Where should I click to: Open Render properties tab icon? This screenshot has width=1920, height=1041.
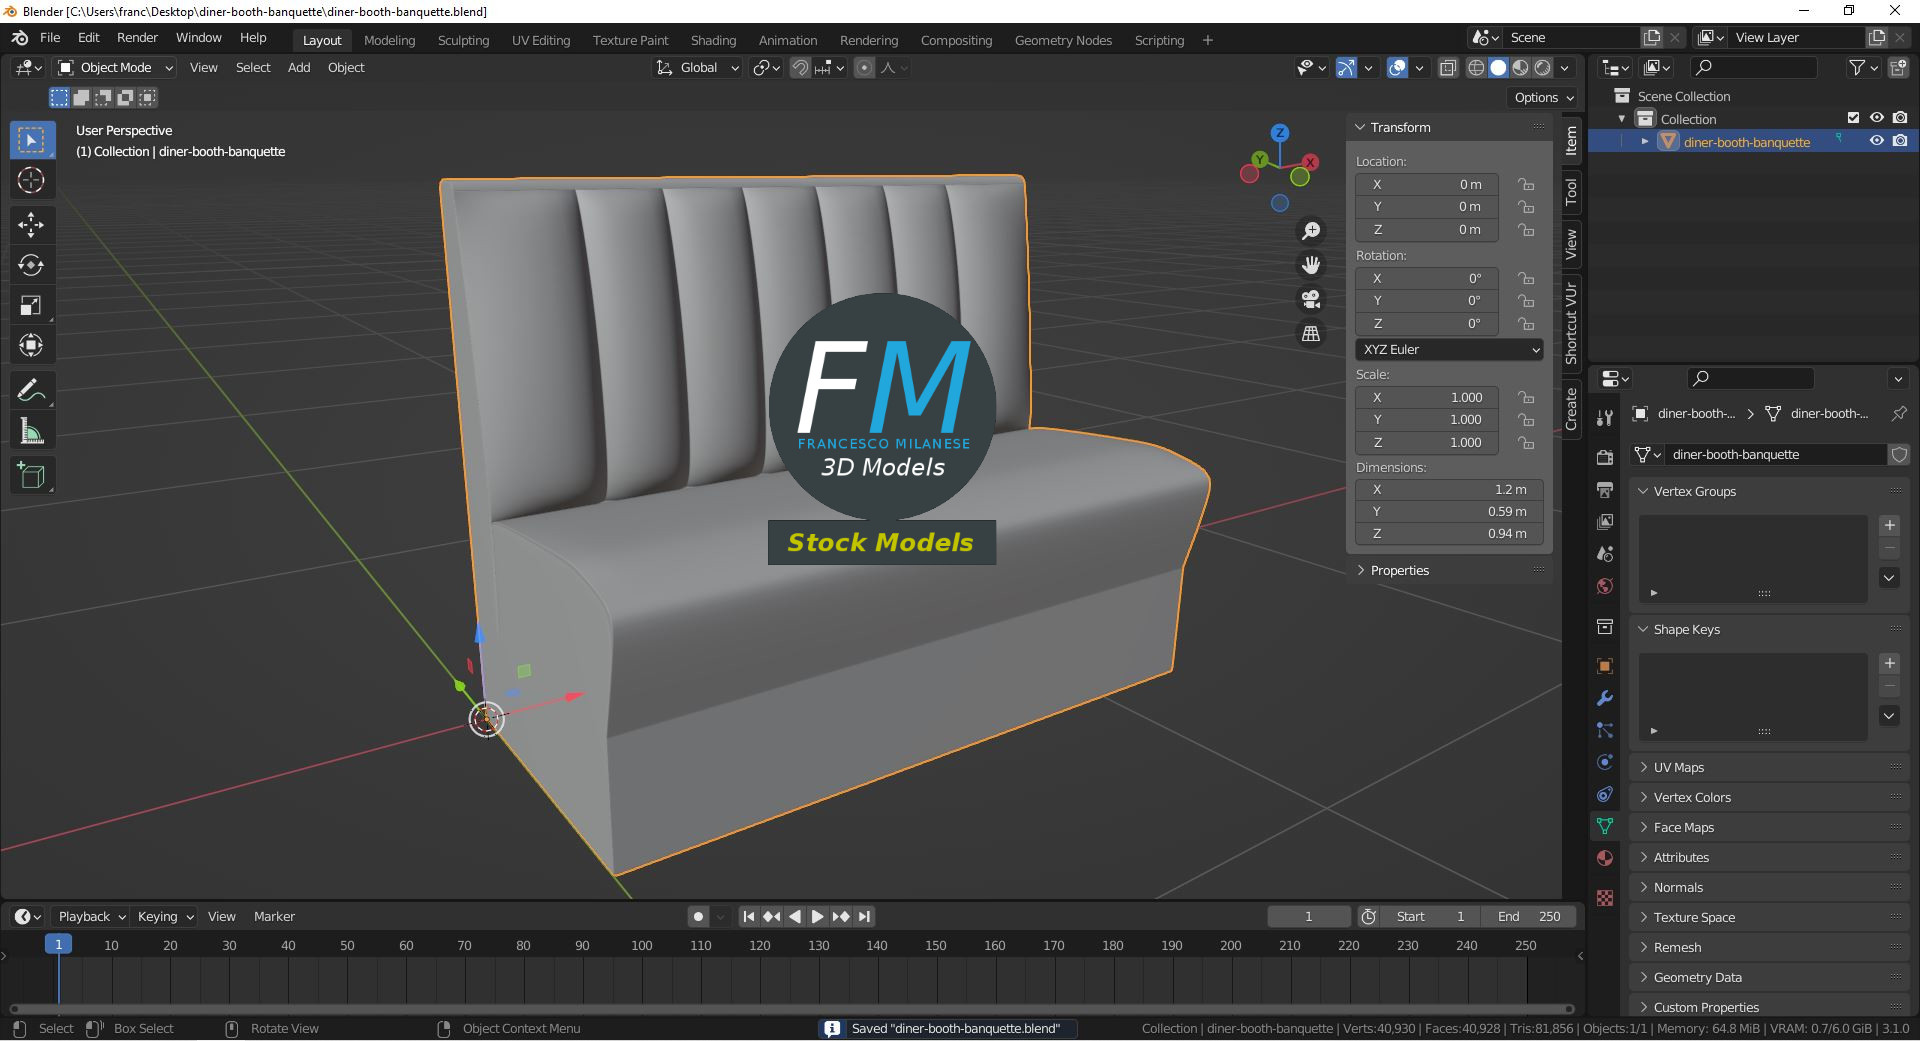pyautogui.click(x=1605, y=457)
